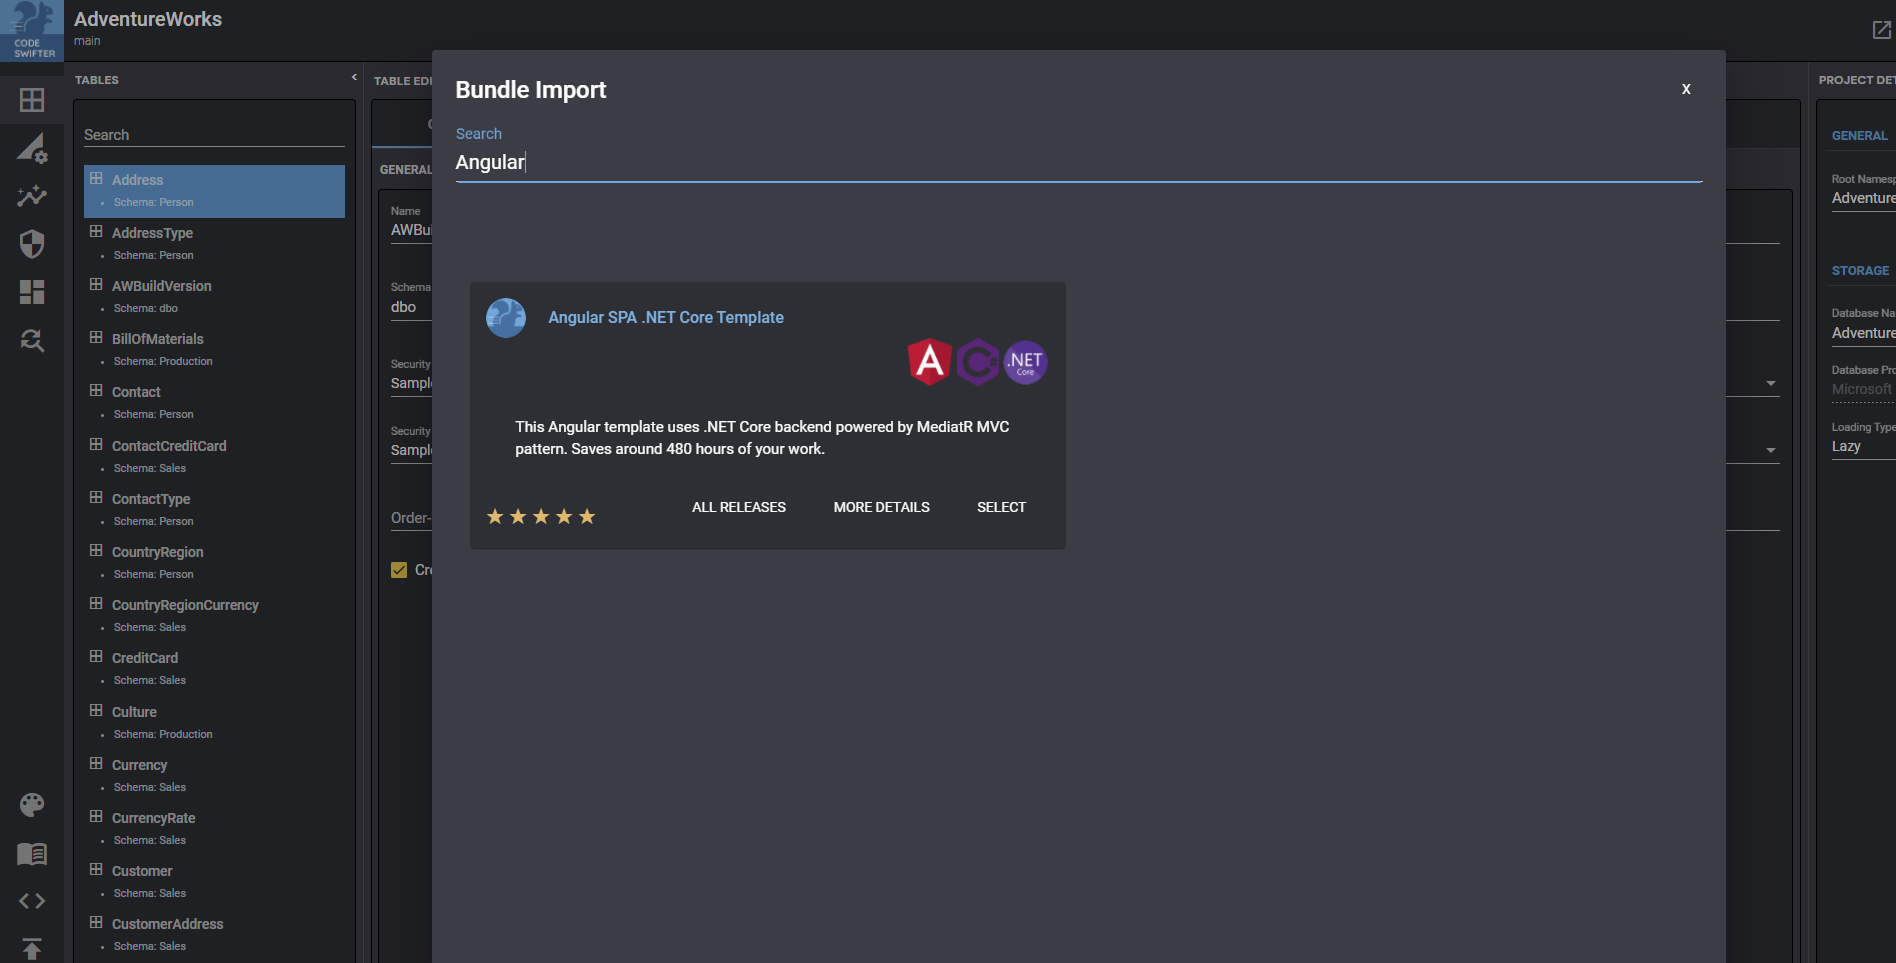
Task: Collapse the TABLES panel using its chevron
Action: tap(354, 75)
